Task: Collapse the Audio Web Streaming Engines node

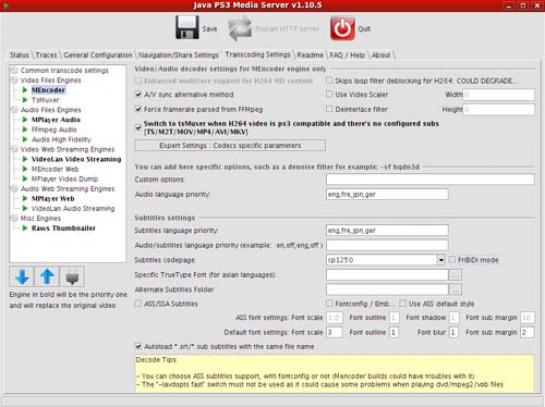Action: (14, 189)
